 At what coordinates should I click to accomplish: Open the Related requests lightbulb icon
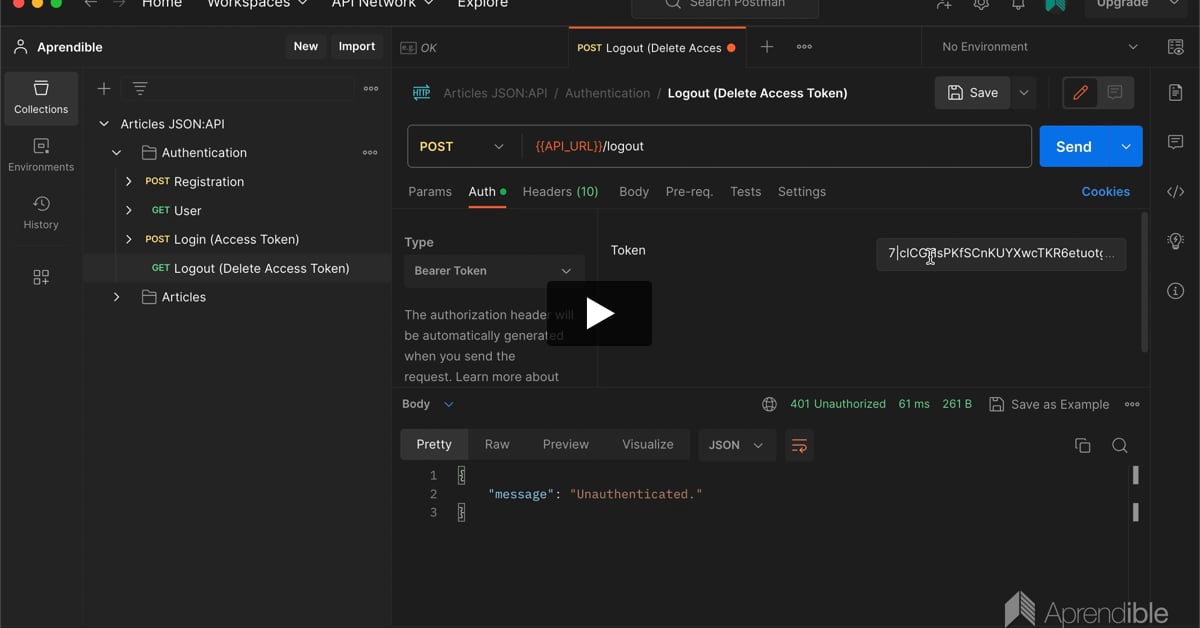(x=1176, y=241)
